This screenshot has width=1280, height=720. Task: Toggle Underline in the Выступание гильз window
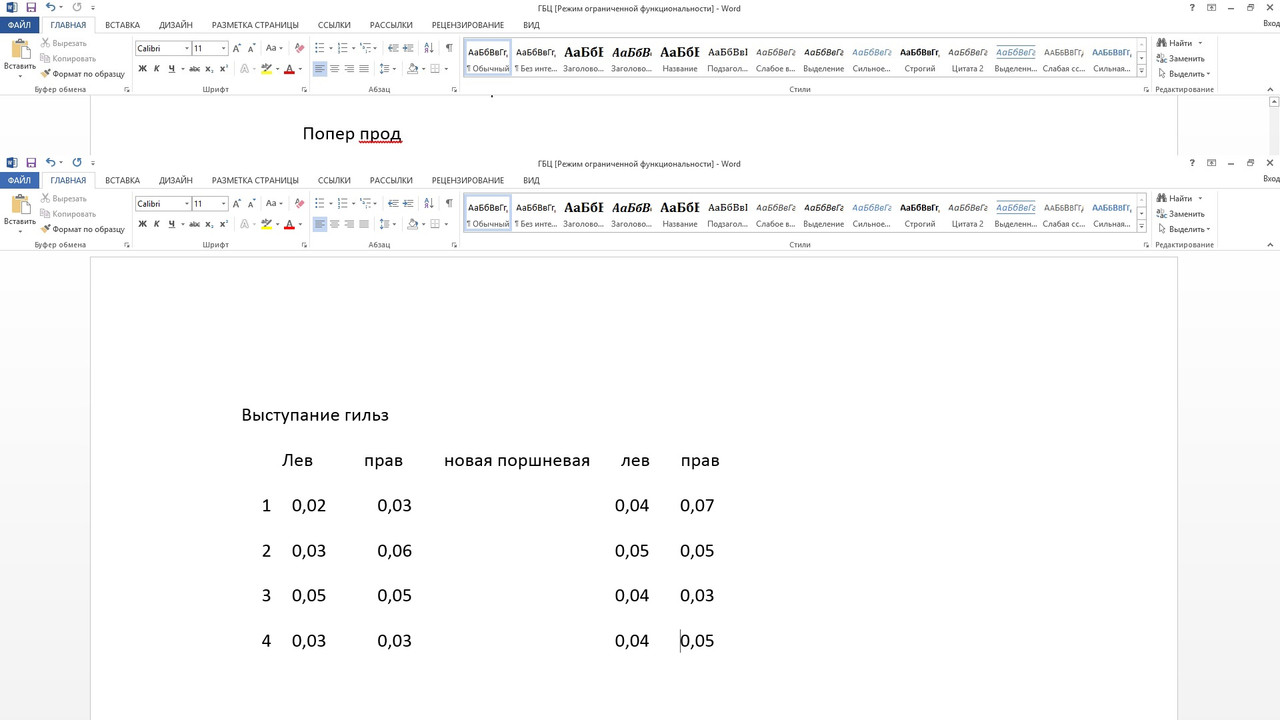click(171, 224)
